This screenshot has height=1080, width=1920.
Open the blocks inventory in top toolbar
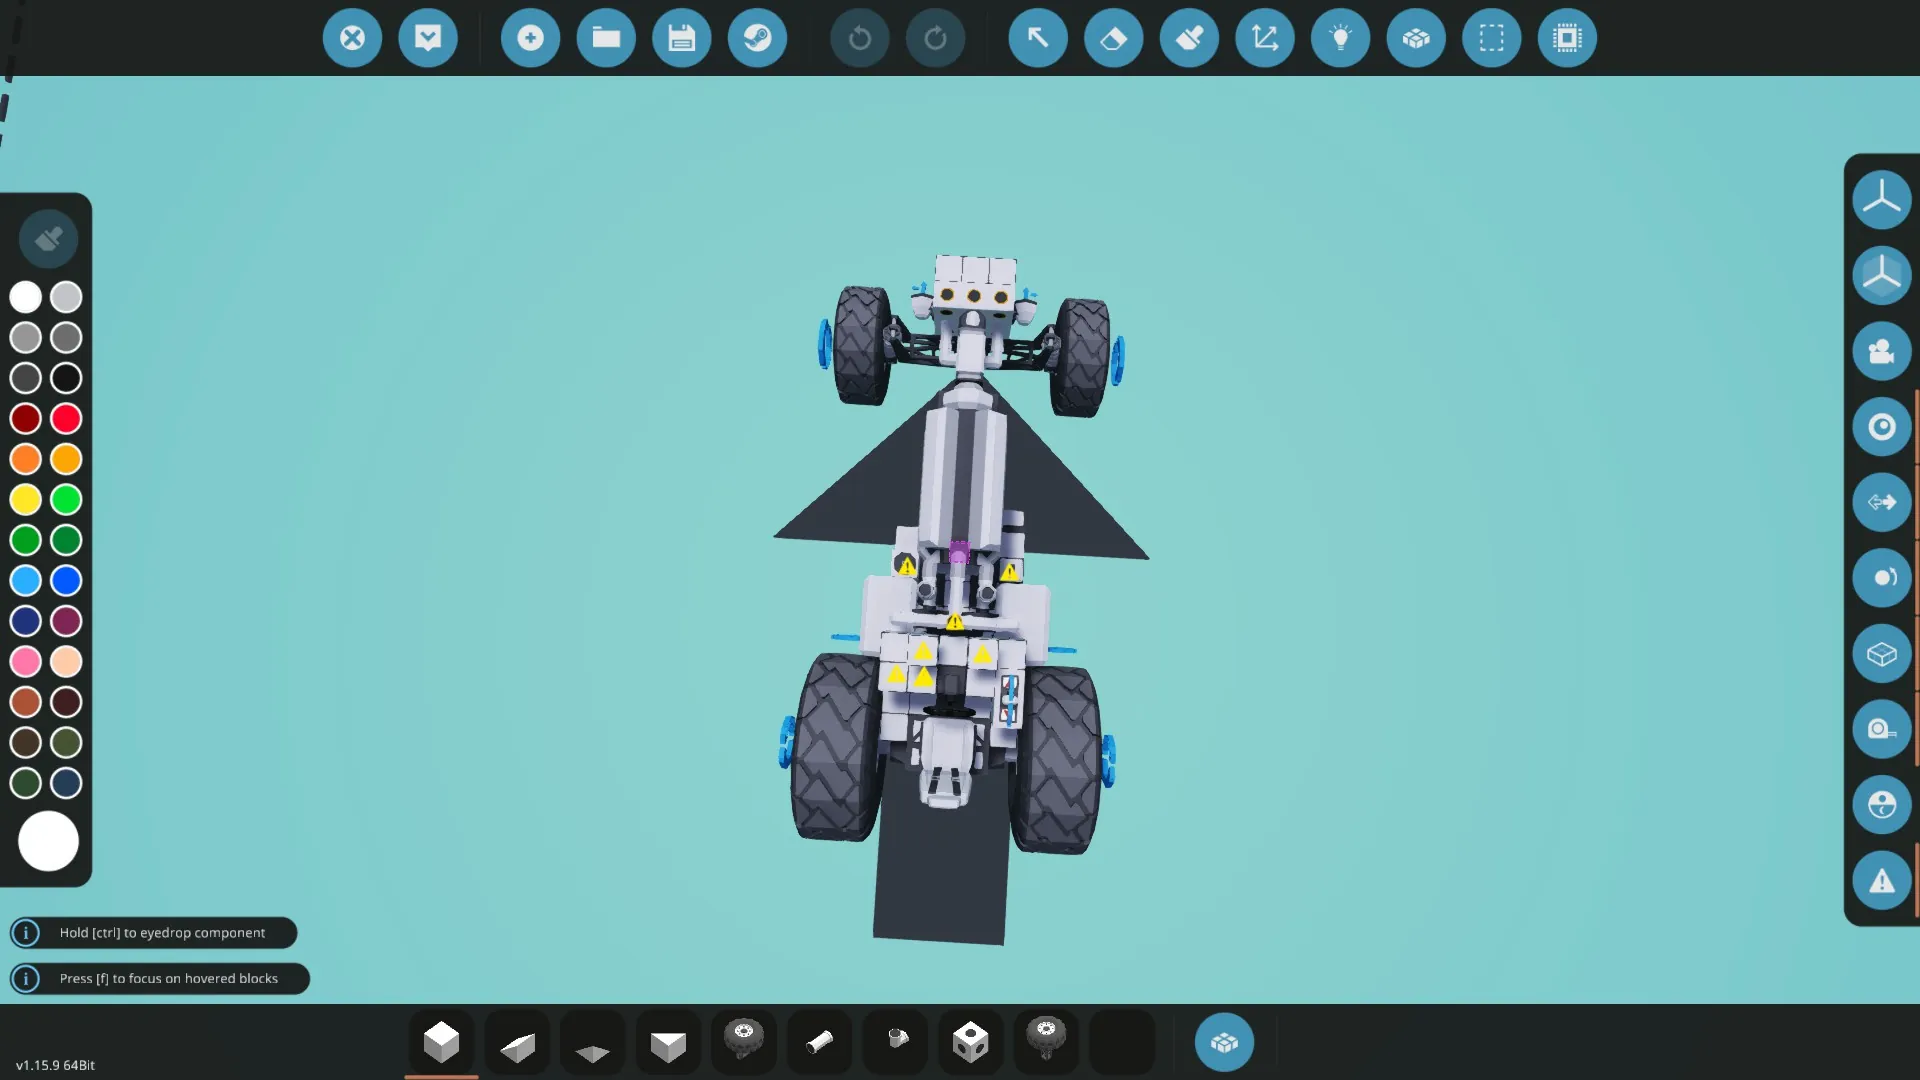1416,38
